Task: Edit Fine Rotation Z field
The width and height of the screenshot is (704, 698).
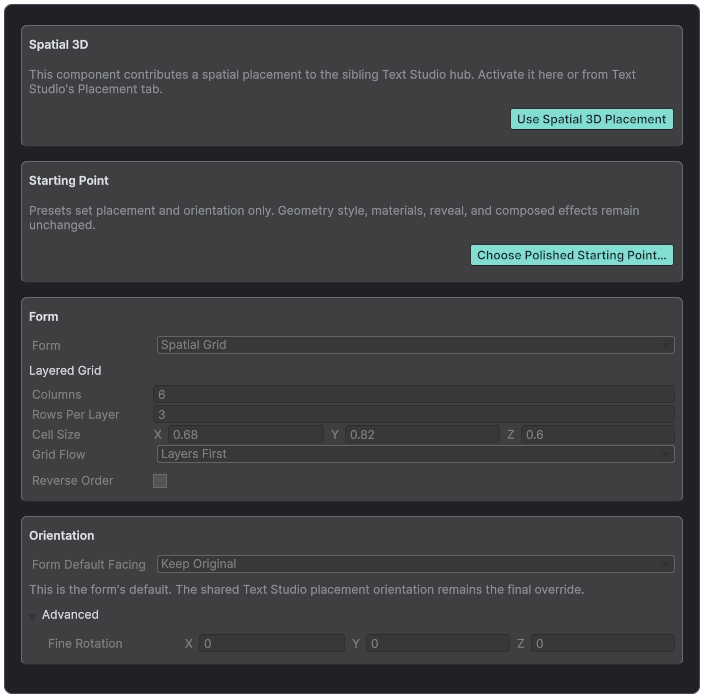Action: point(603,643)
